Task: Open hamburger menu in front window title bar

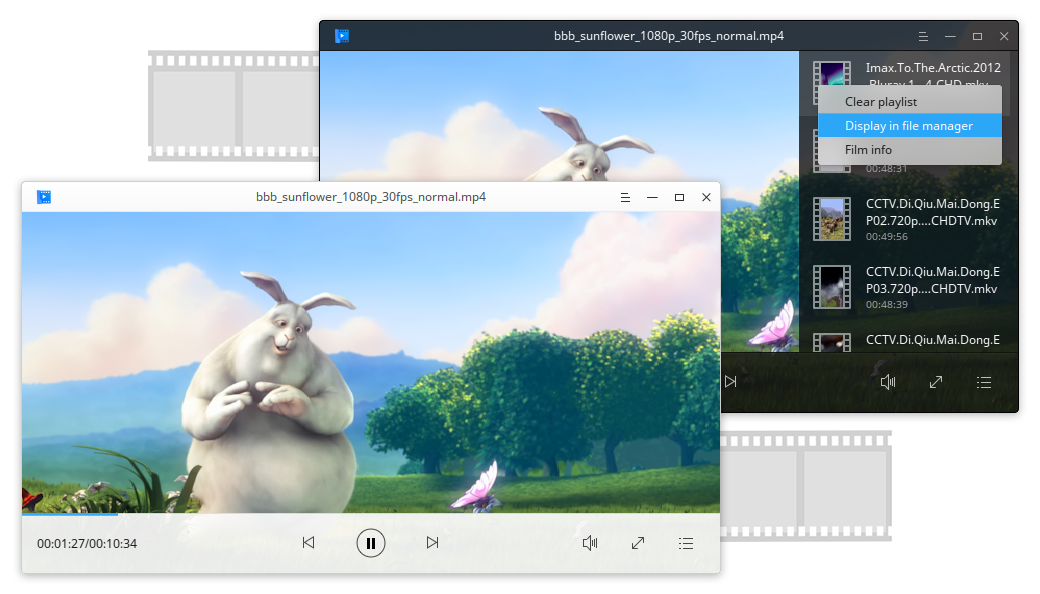Action: pos(625,198)
